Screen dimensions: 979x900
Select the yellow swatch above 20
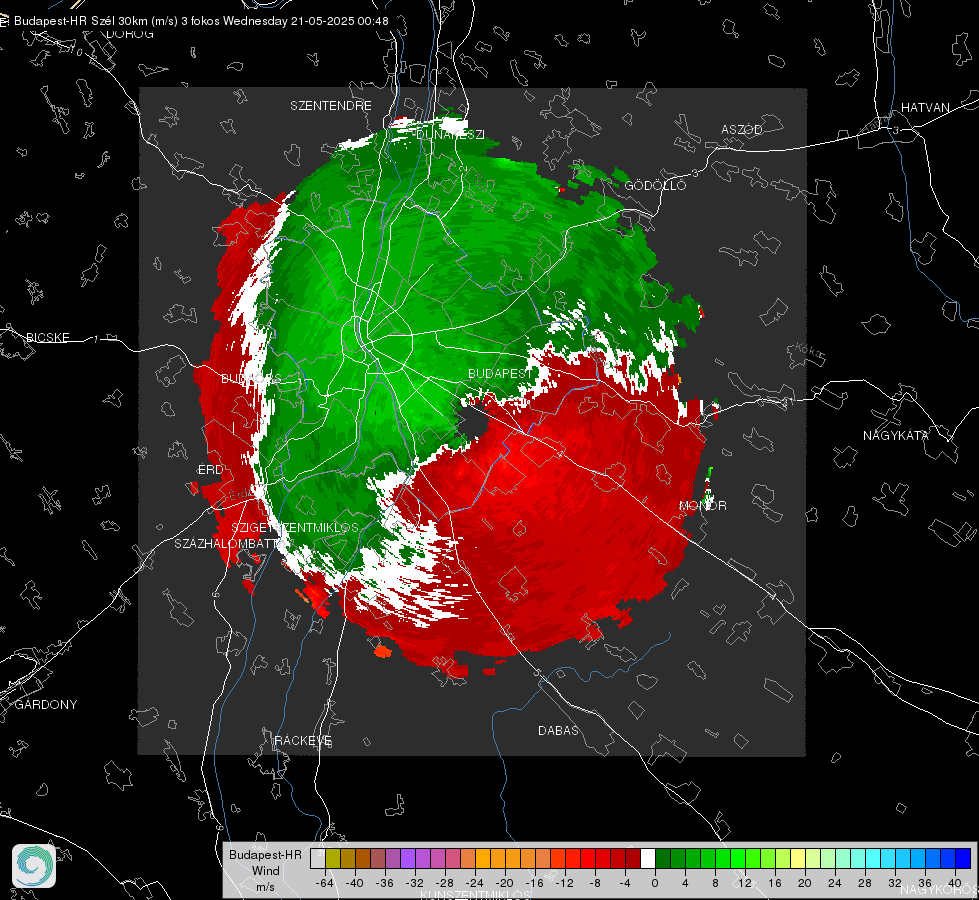pyautogui.click(x=798, y=859)
